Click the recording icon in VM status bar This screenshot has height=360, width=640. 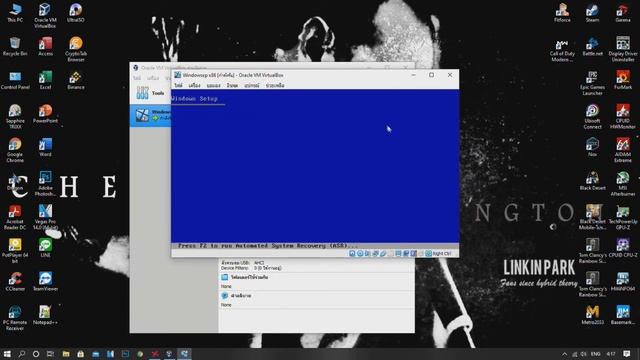coord(406,253)
